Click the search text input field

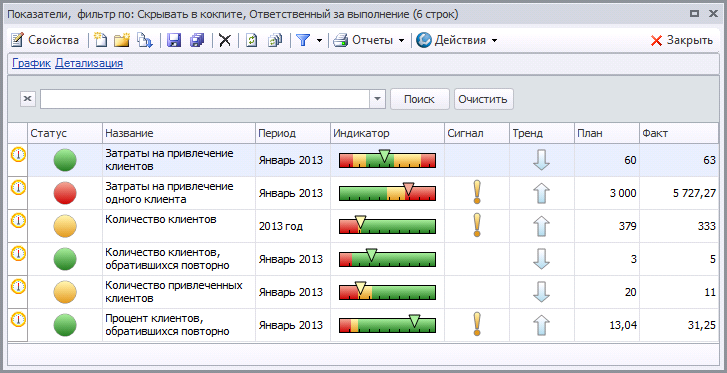pos(205,99)
